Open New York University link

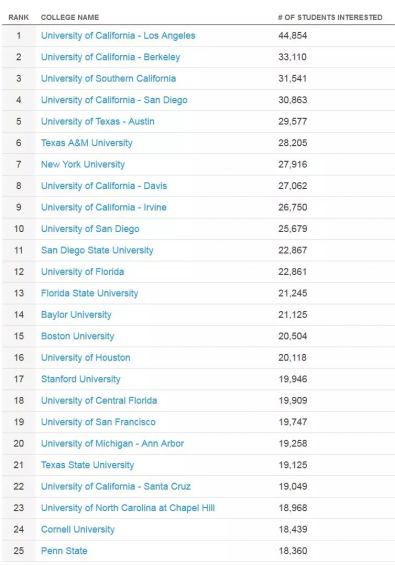(83, 164)
